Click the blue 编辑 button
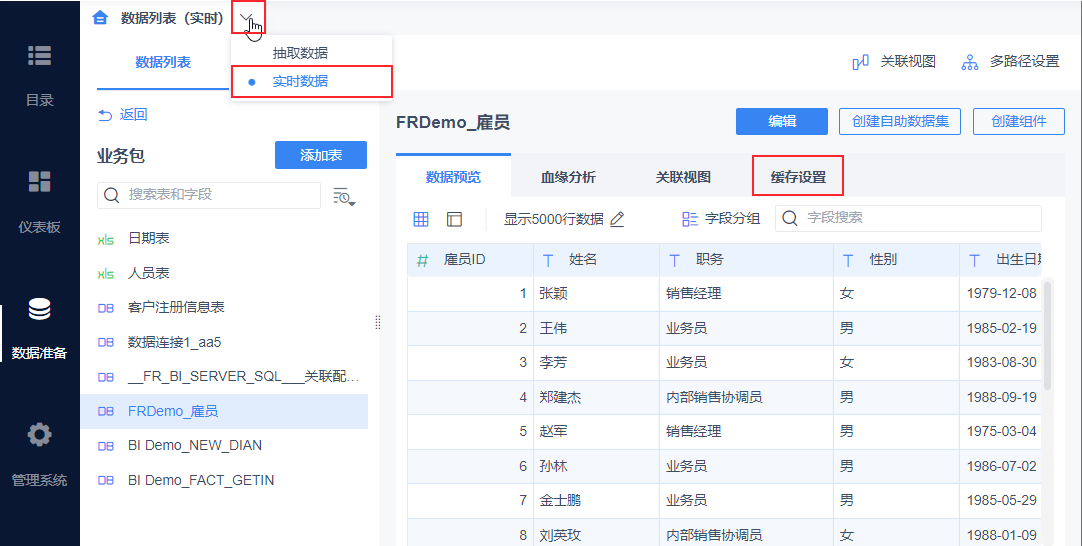Screen dimensions: 1082x546 point(782,121)
